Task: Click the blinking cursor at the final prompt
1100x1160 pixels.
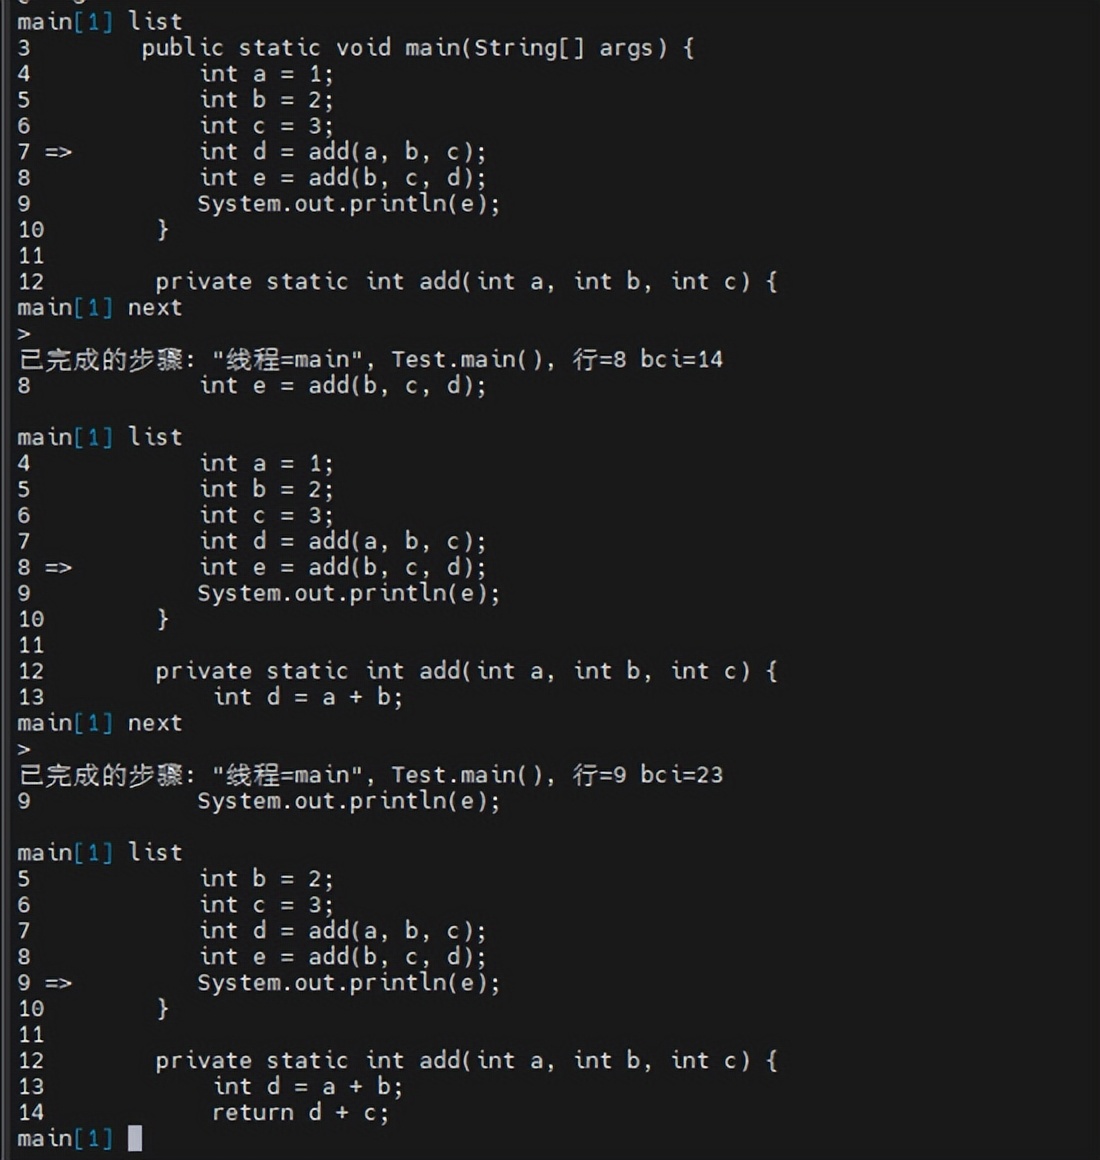Action: (135, 1138)
